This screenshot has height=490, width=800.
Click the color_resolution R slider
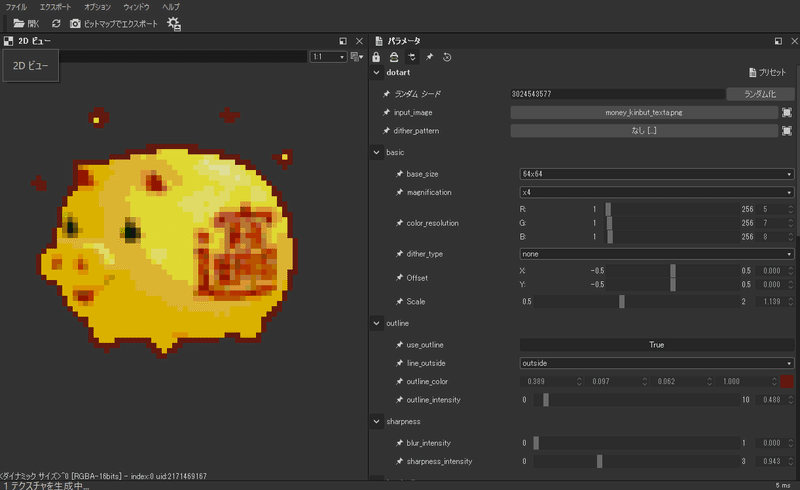pyautogui.click(x=671, y=209)
